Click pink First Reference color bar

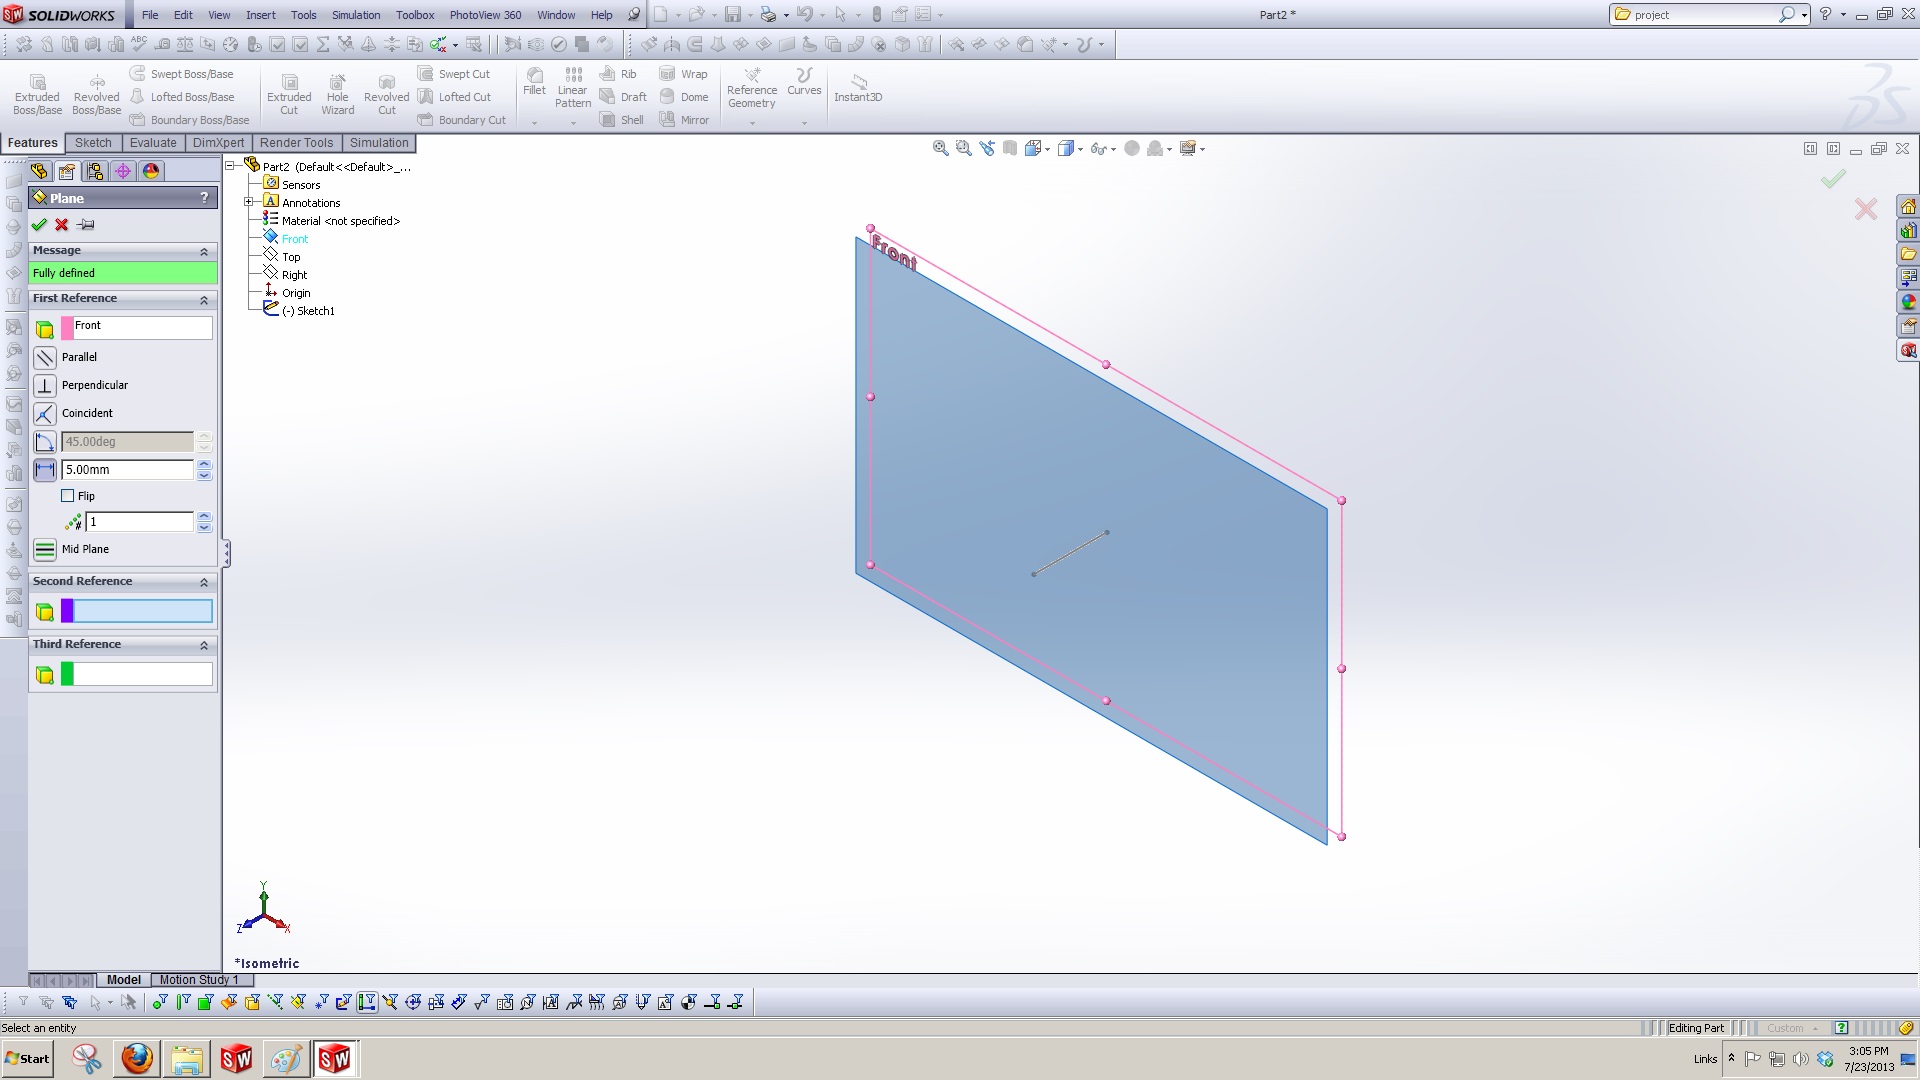(67, 328)
